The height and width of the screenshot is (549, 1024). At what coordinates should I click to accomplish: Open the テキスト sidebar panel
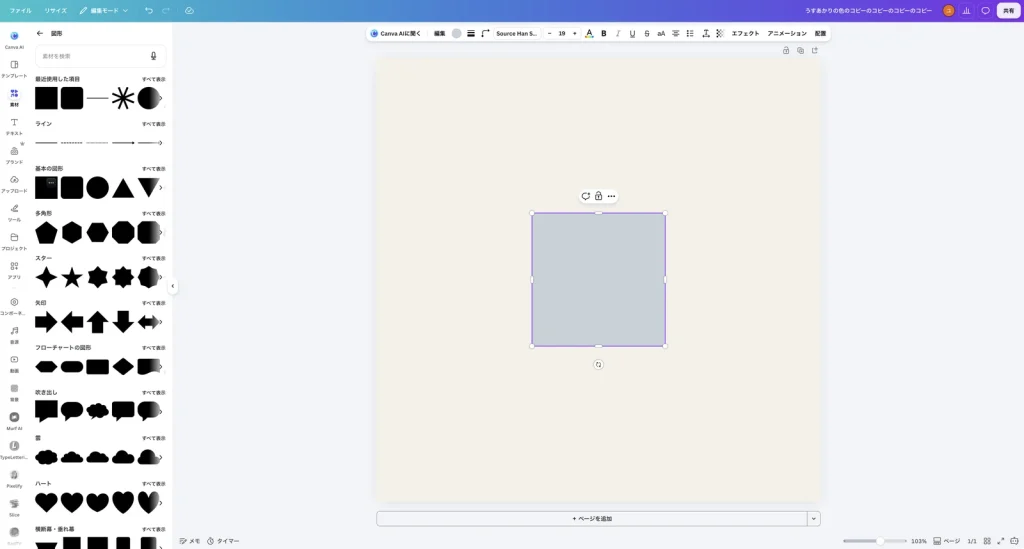tap(14, 125)
